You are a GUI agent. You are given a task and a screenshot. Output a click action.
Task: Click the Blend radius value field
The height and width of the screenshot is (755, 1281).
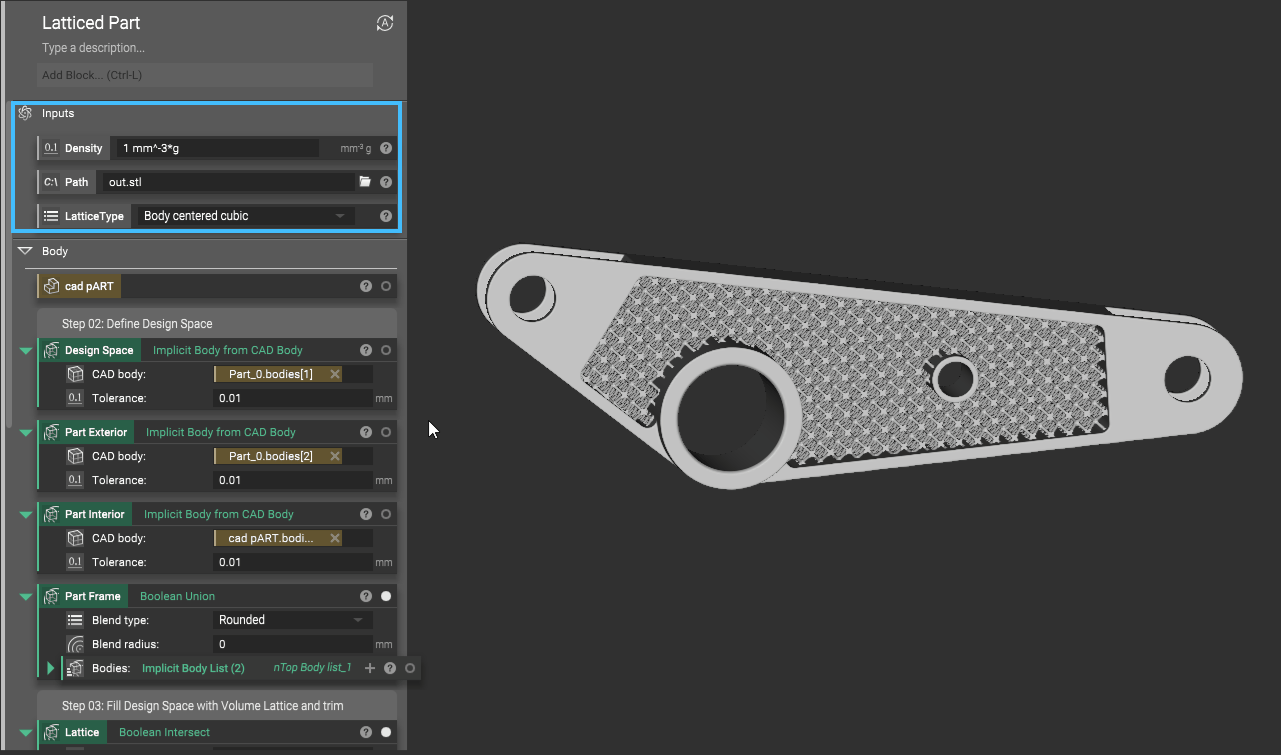[x=293, y=644]
